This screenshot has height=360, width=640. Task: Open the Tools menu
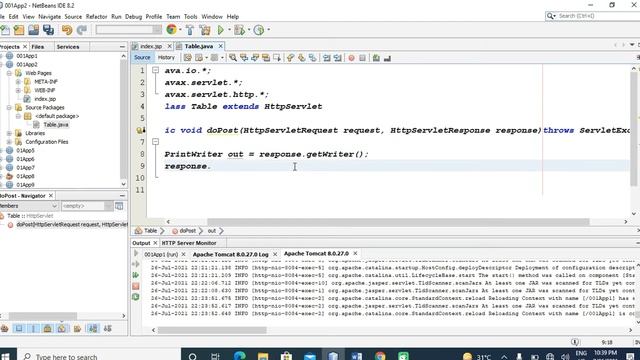click(x=190, y=17)
